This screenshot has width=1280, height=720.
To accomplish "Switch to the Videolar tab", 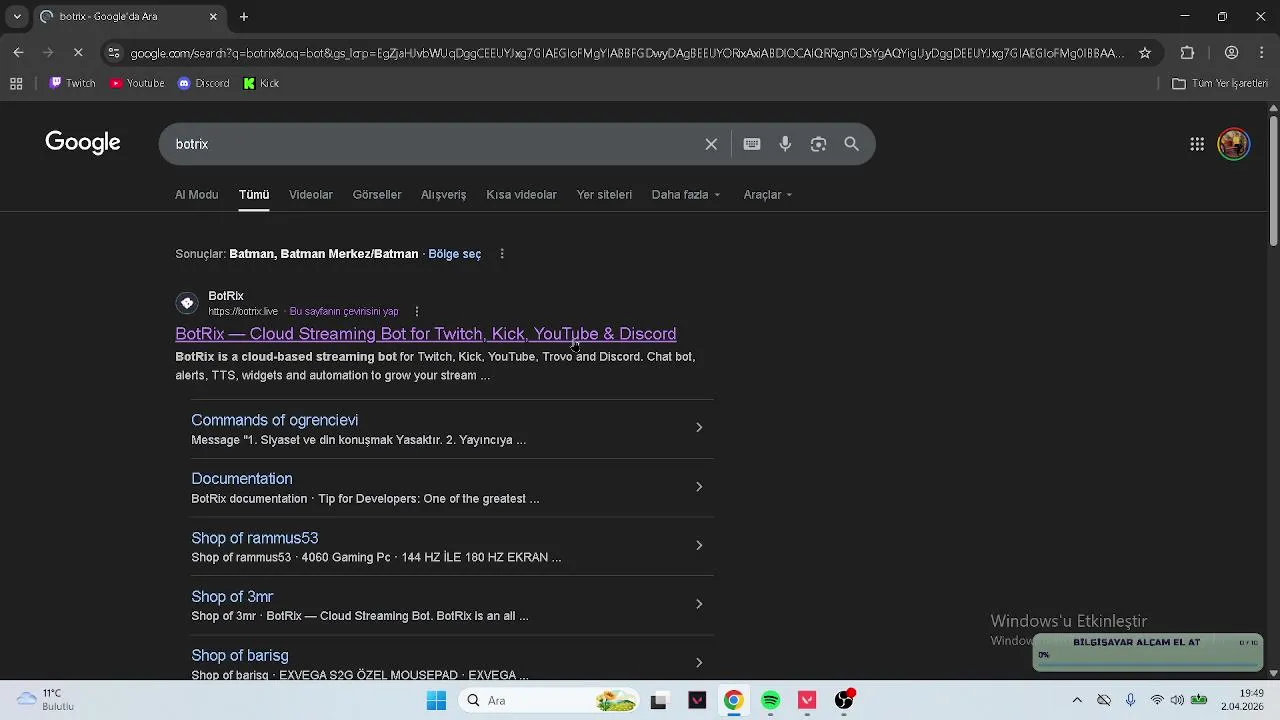I will click(x=311, y=195).
